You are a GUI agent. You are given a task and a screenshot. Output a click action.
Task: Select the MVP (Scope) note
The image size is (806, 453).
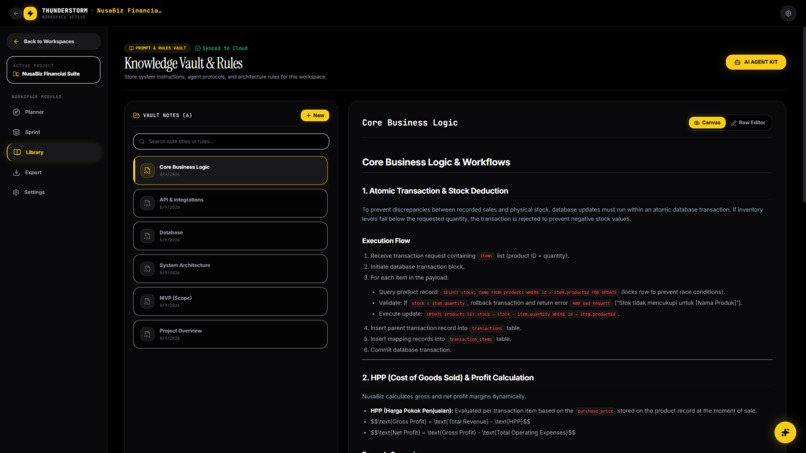pos(230,301)
